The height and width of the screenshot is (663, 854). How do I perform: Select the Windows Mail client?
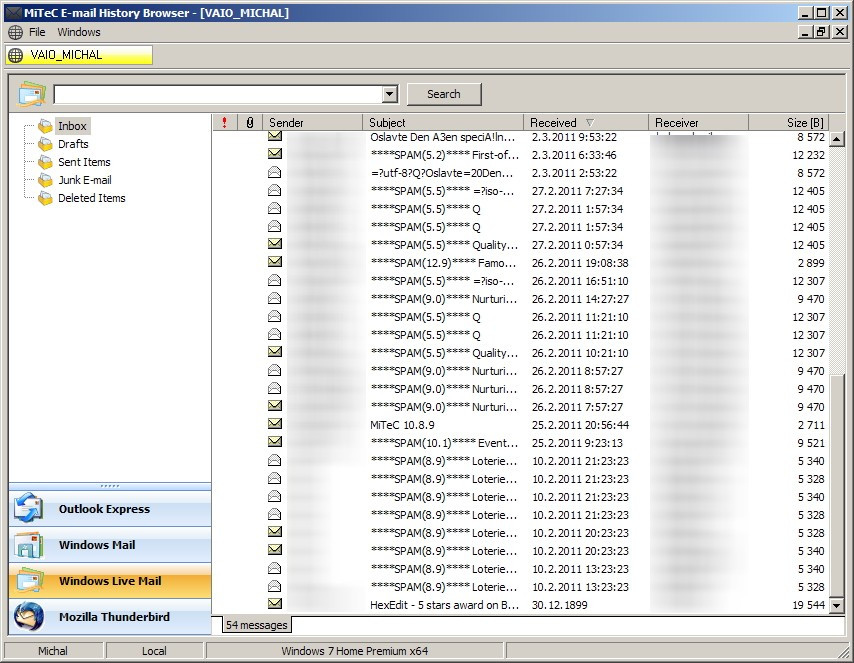point(110,545)
